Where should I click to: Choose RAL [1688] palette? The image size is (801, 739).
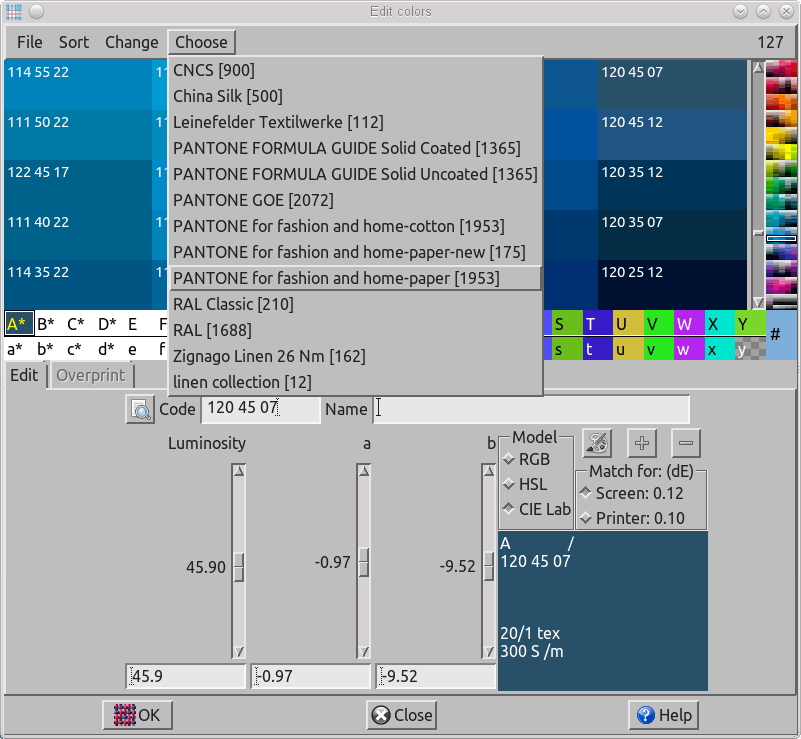[355, 331]
